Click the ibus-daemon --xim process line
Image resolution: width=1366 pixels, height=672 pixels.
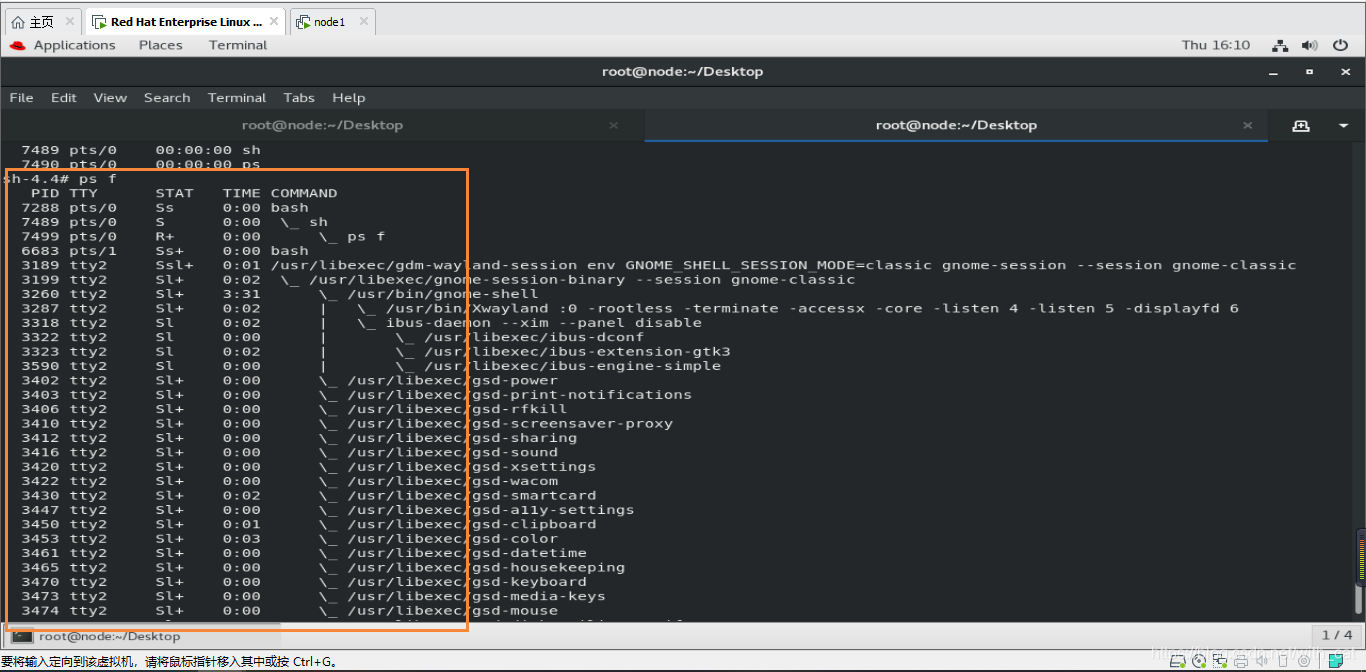(x=361, y=323)
